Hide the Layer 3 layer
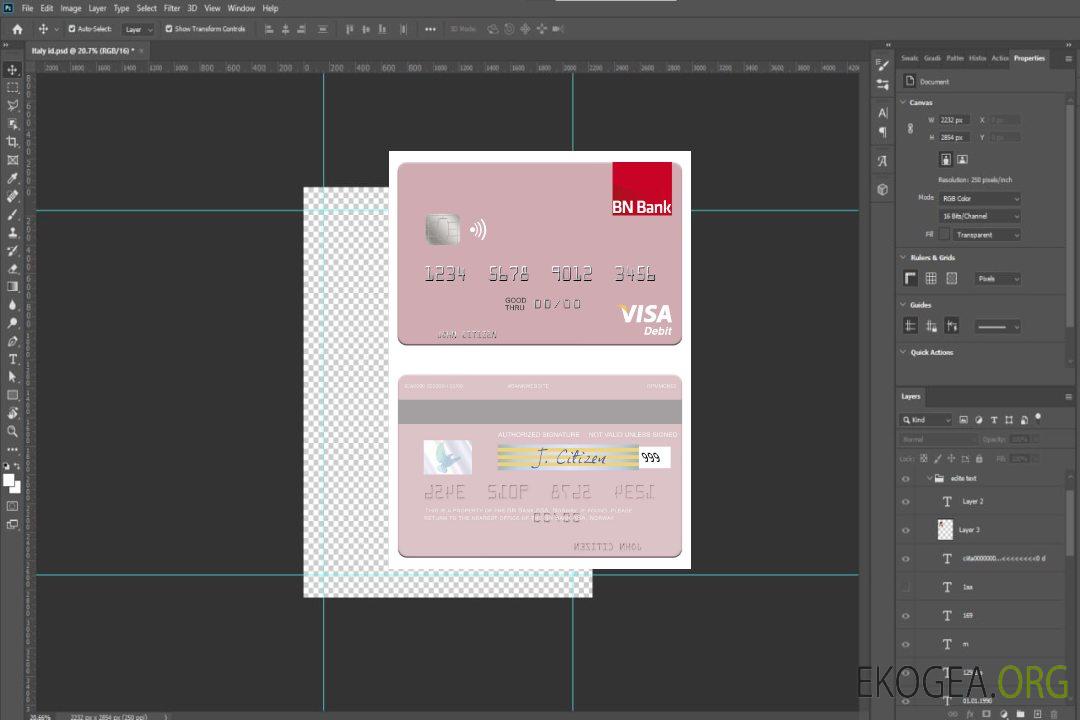This screenshot has height=720, width=1080. [x=906, y=531]
